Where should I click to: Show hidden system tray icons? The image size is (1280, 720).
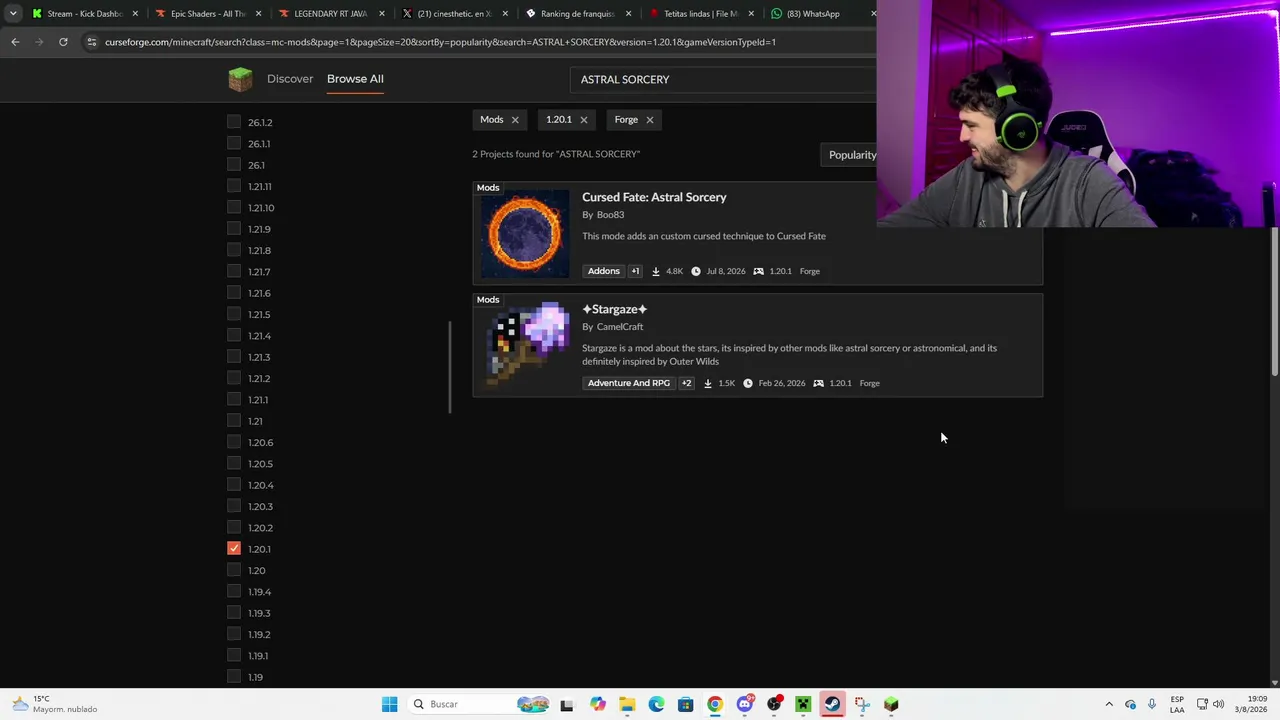pyautogui.click(x=1109, y=704)
